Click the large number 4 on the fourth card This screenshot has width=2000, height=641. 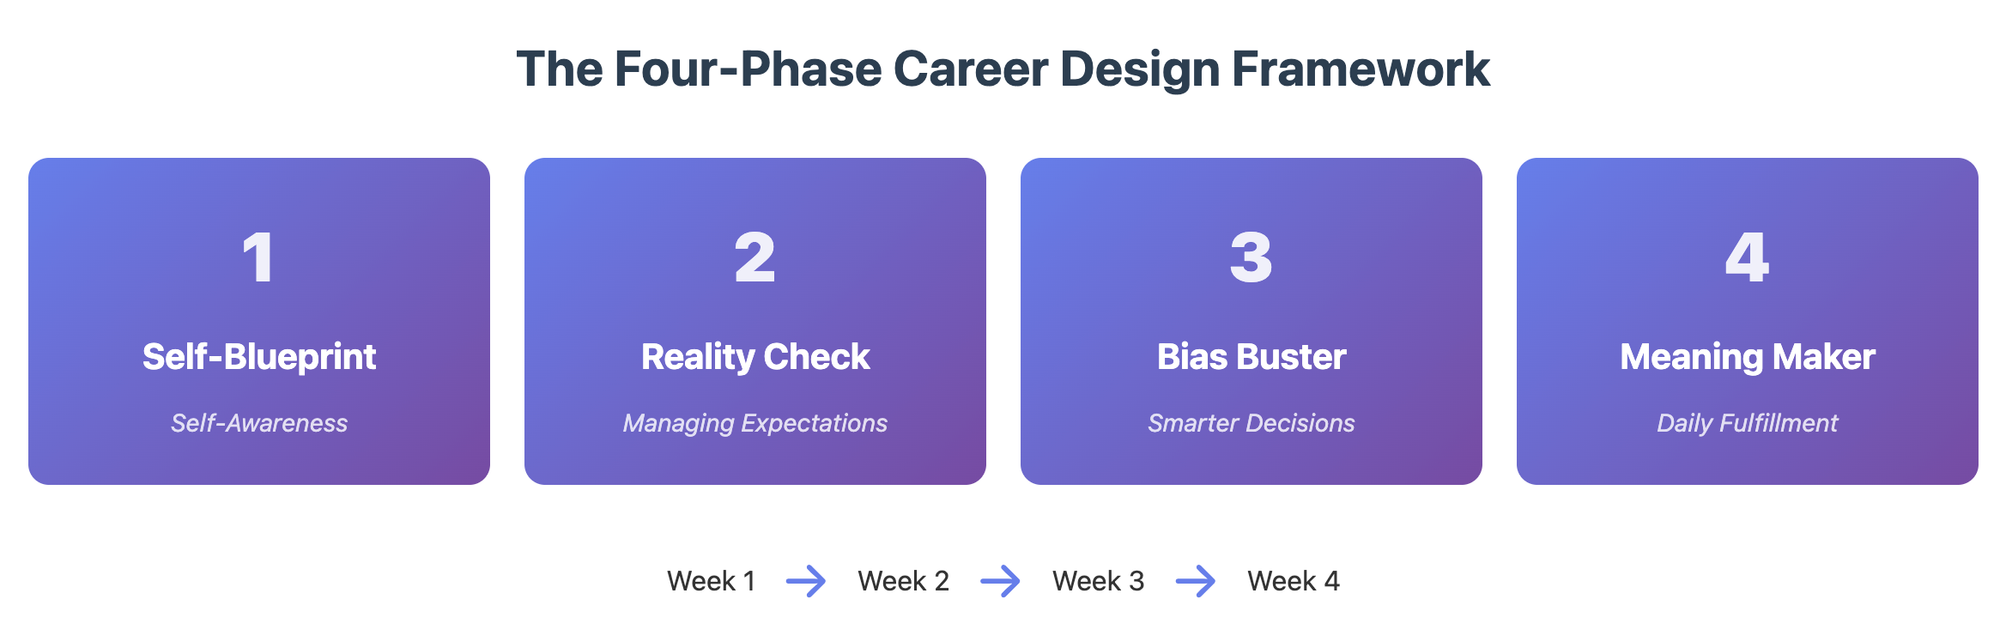click(1747, 258)
